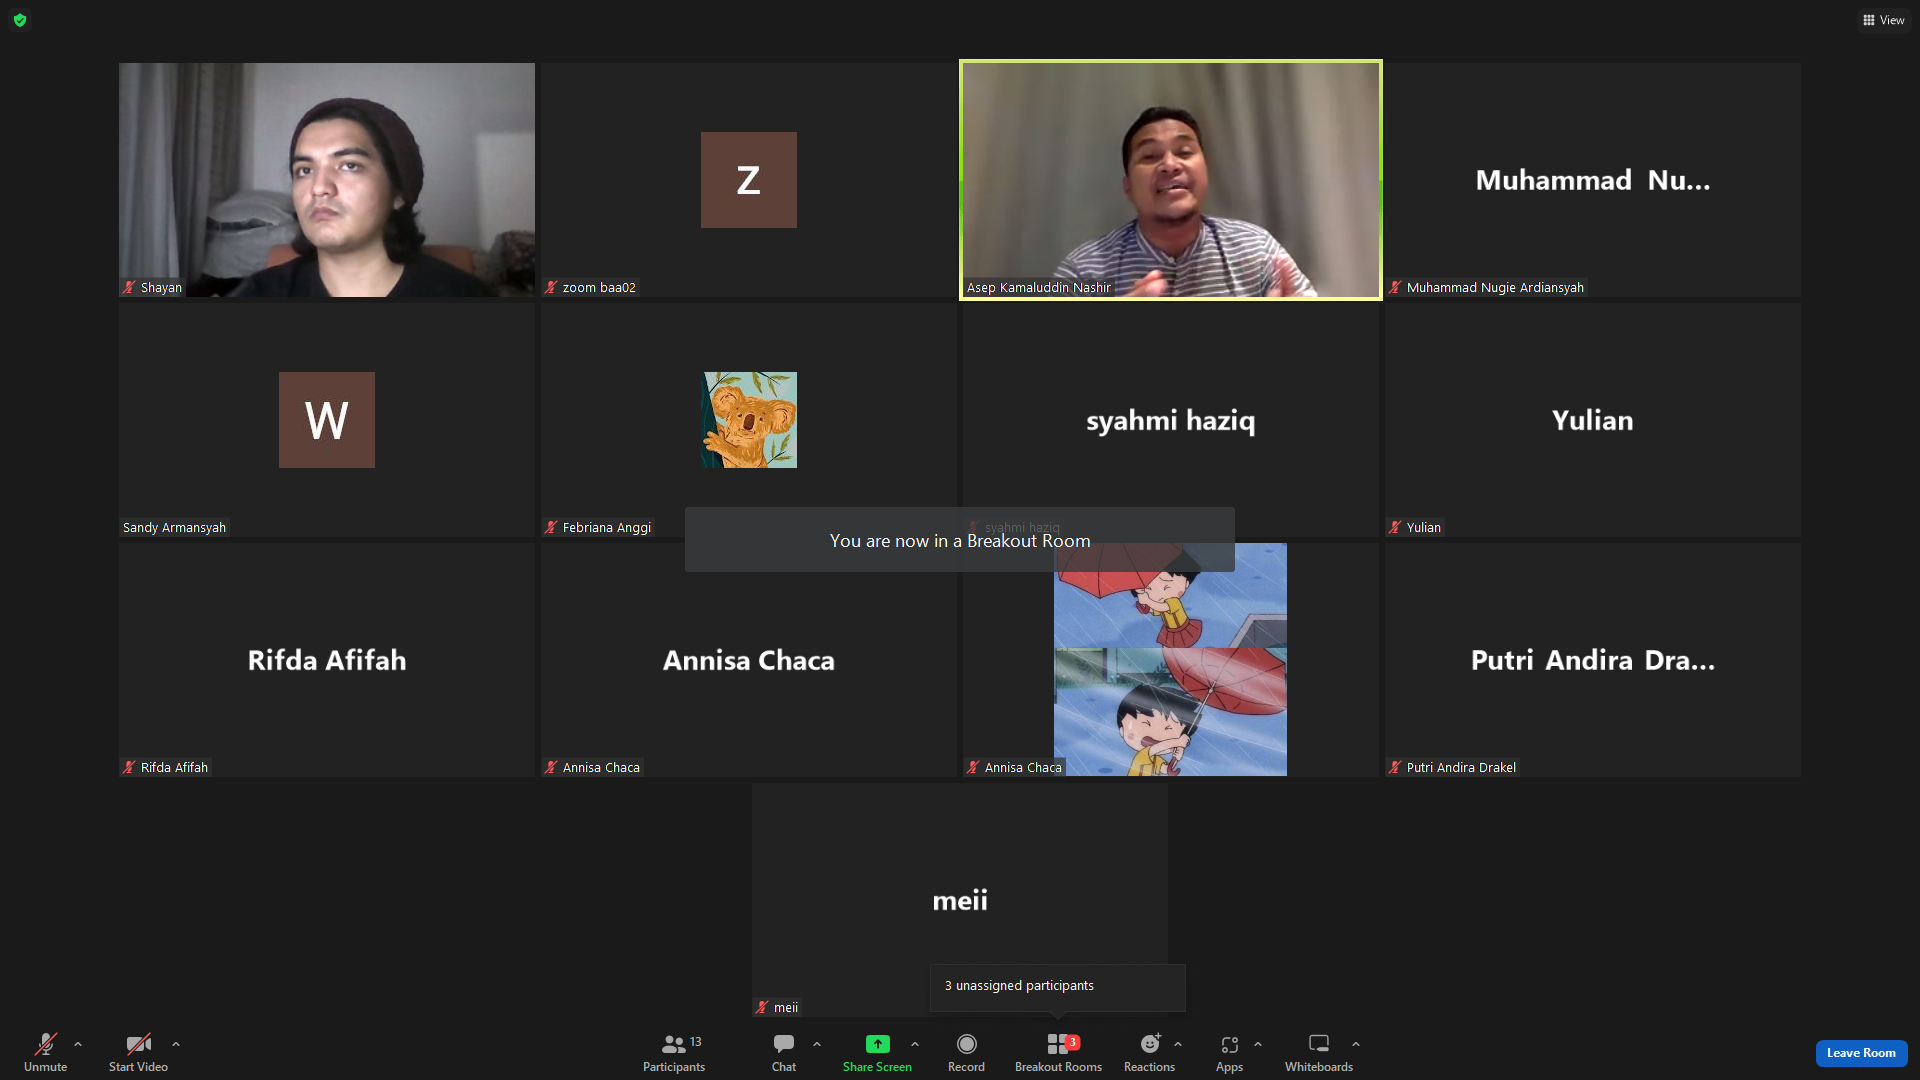The image size is (1920, 1080).
Task: Open the Chat panel
Action: tap(784, 1052)
